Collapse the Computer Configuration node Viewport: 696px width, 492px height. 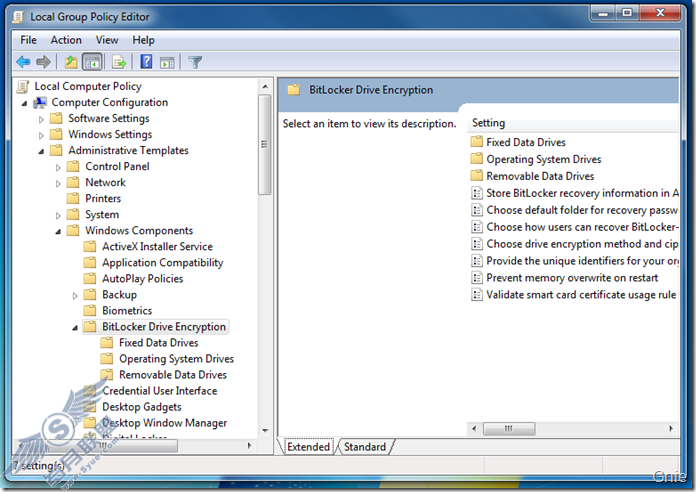click(x=24, y=103)
